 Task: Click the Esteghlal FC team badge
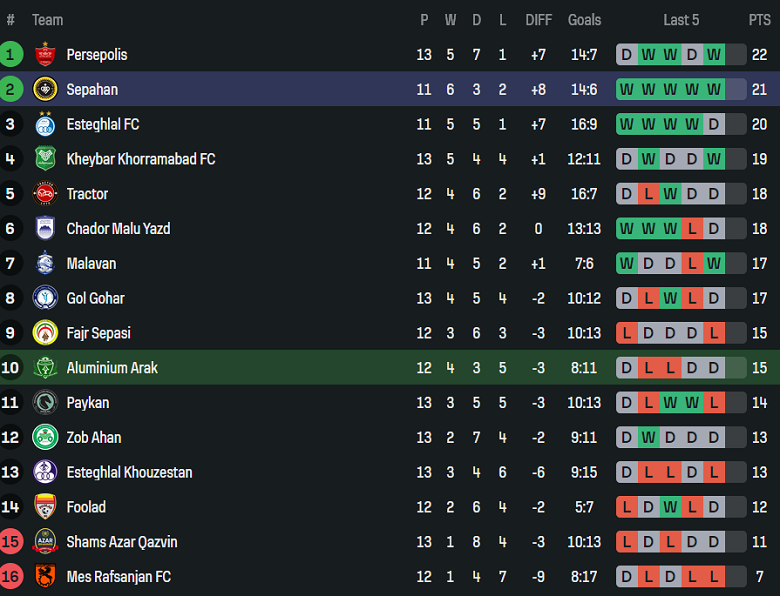45,125
